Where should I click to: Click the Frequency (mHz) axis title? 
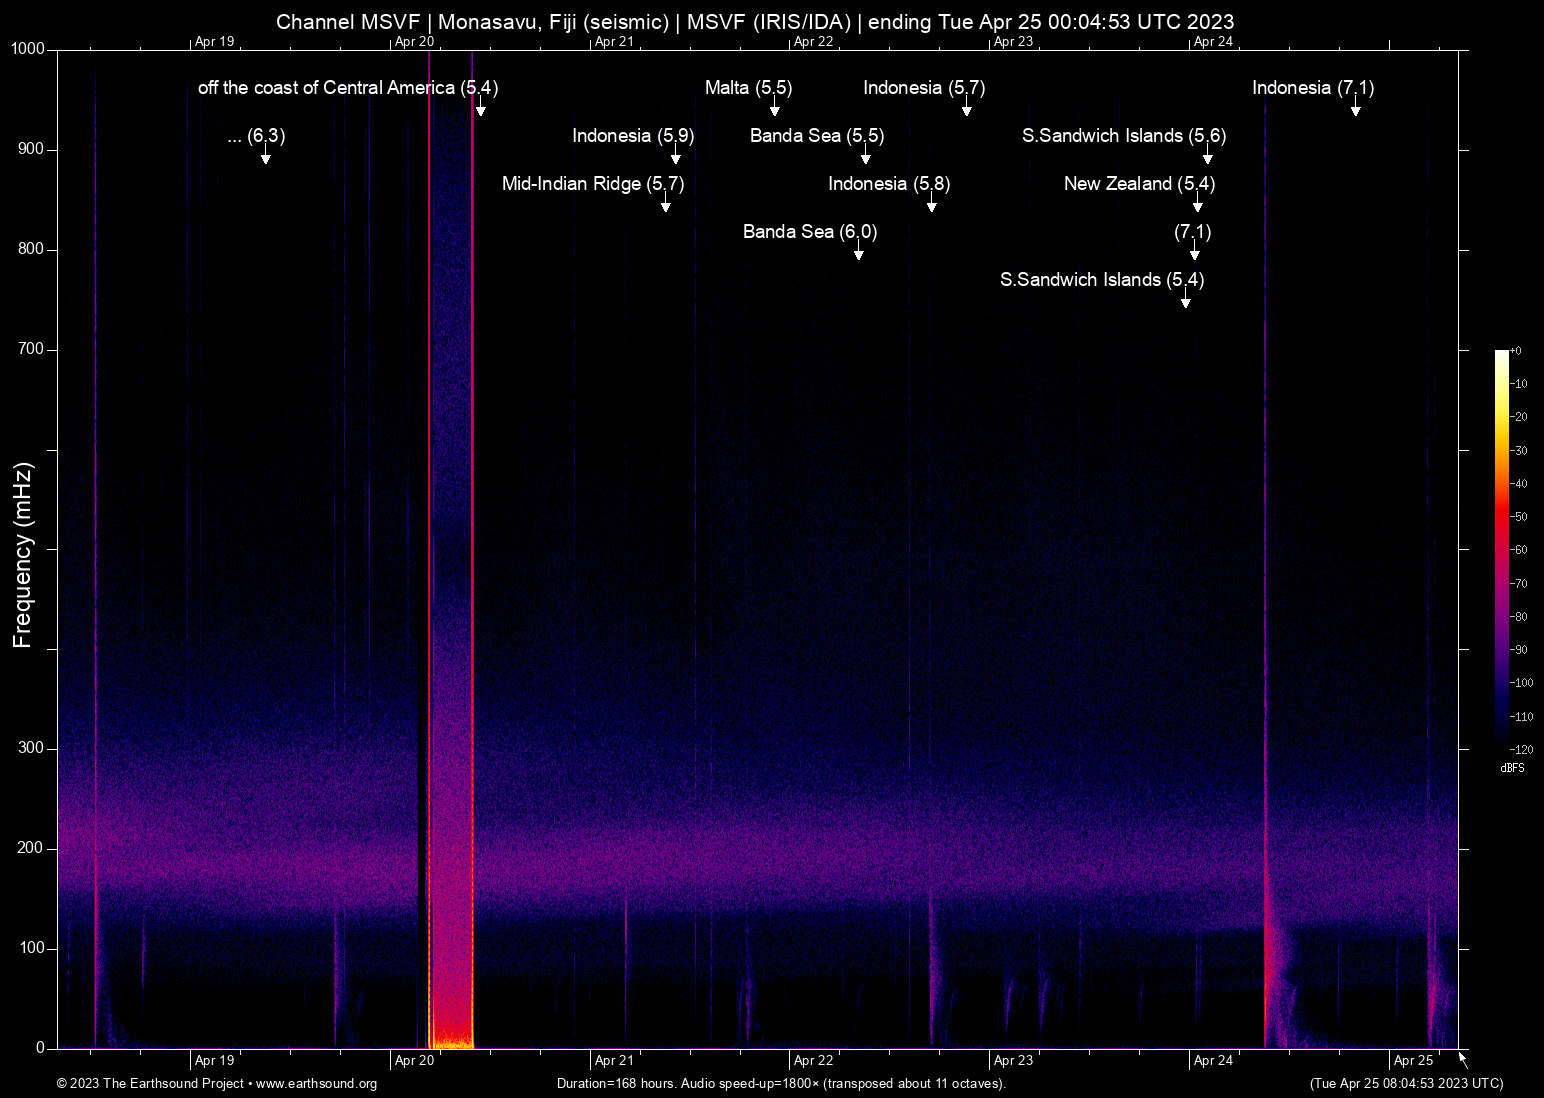23,555
